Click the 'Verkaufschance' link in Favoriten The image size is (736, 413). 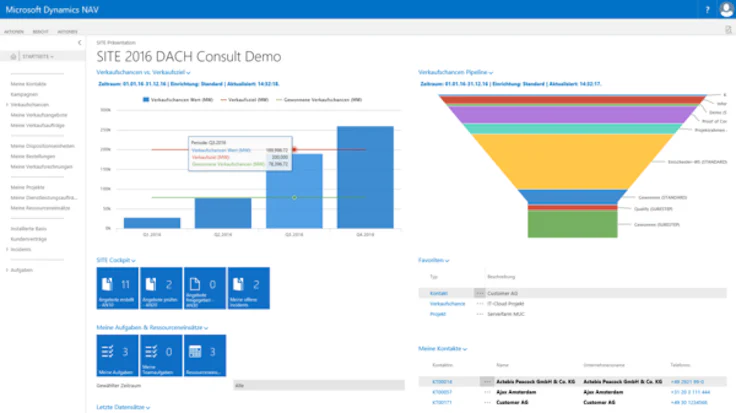447,304
